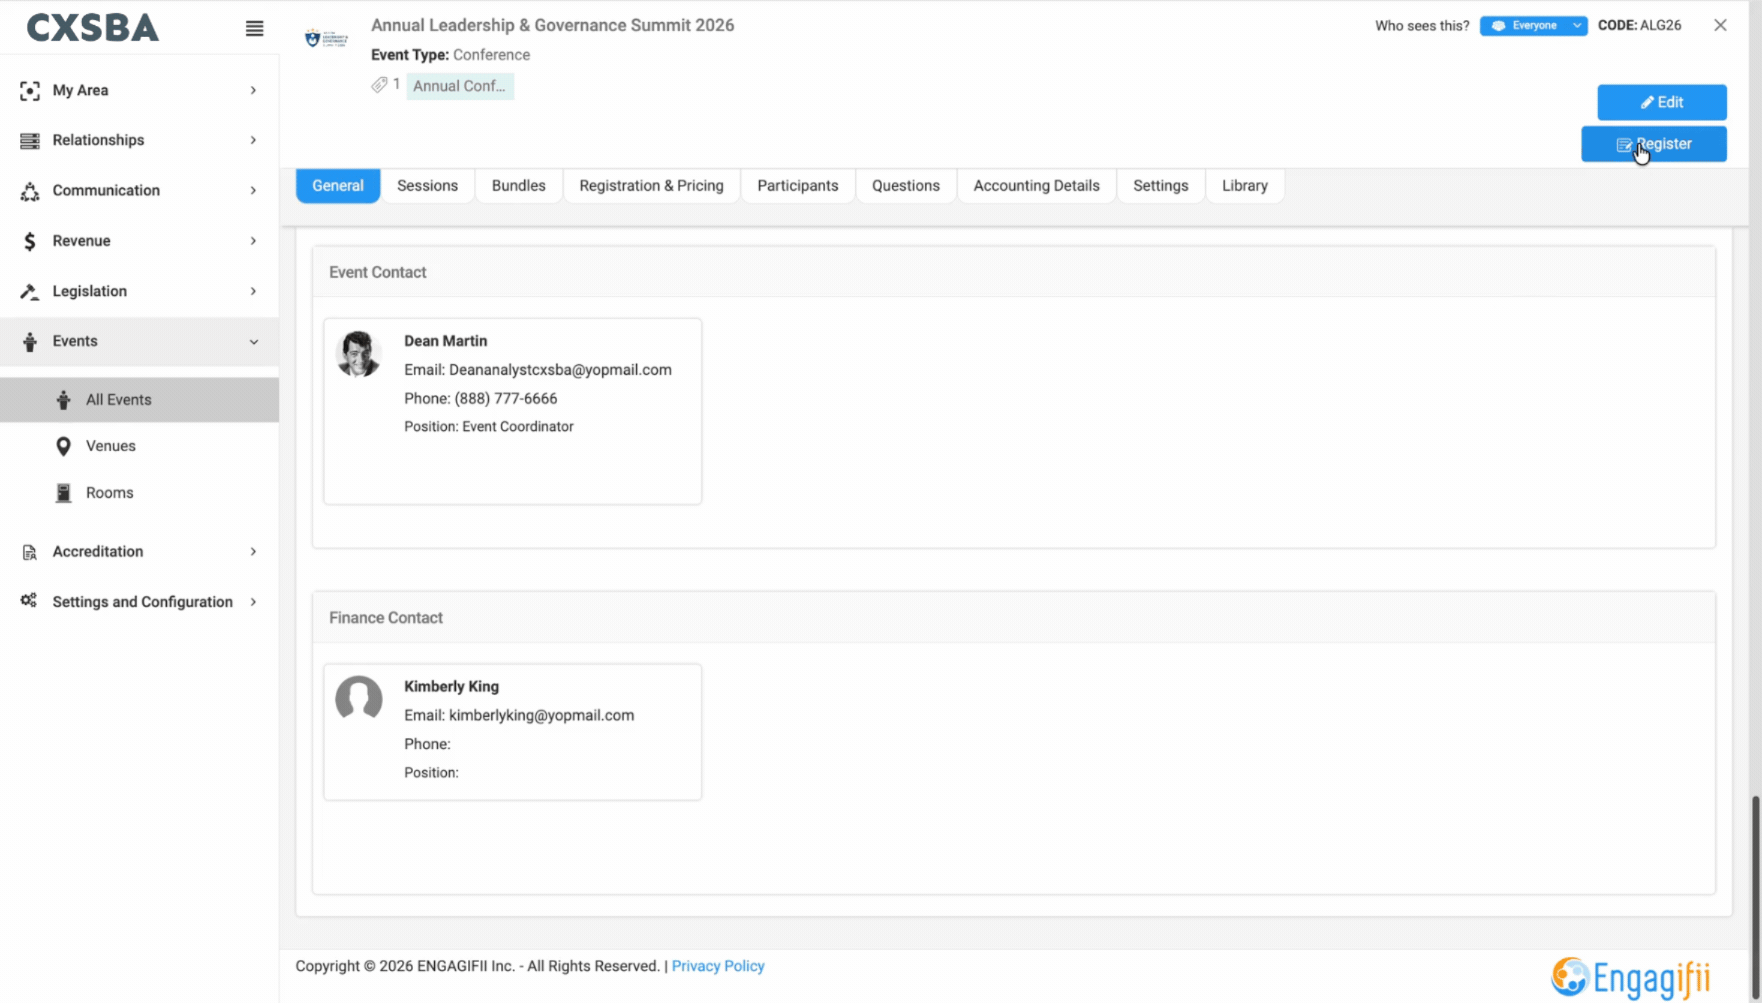Select the My Area sidebar icon

(x=28, y=90)
